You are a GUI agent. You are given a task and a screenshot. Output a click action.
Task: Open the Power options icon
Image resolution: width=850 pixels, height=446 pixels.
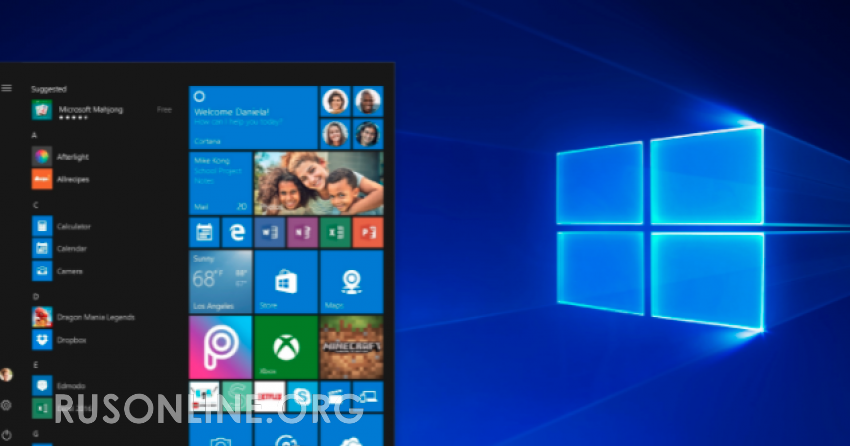(x=7, y=435)
